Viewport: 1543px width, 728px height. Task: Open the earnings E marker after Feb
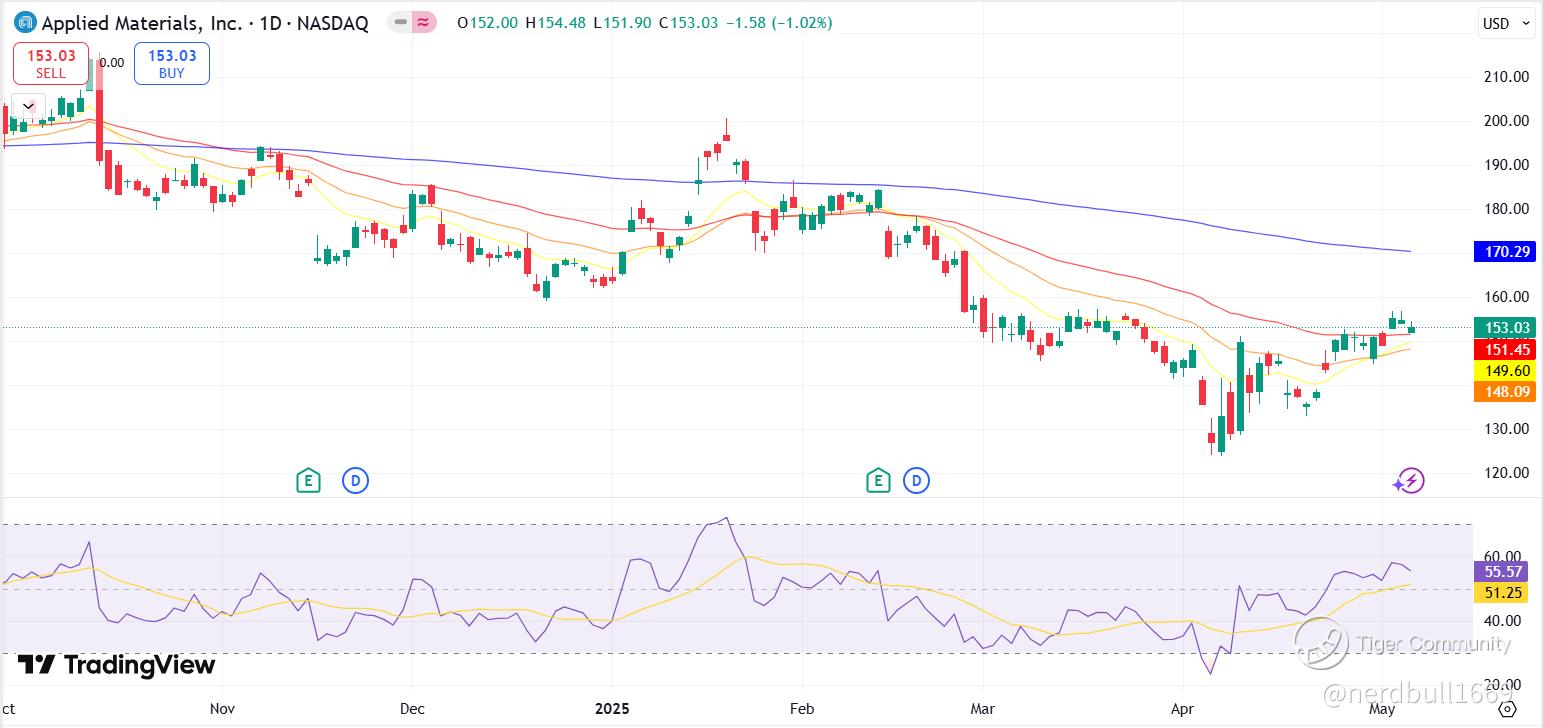878,481
